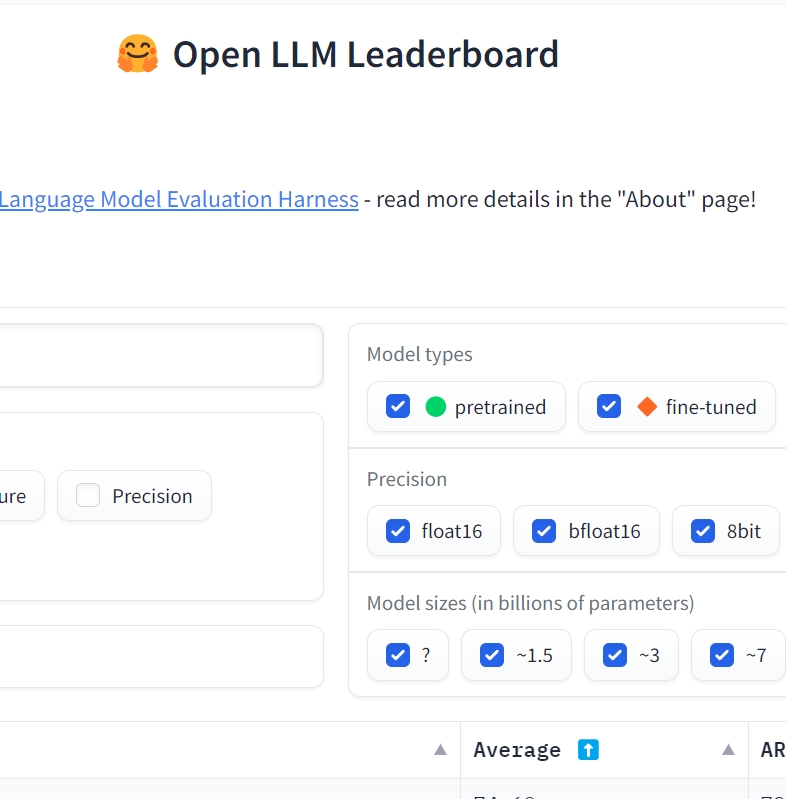This screenshot has height=799, width=786.
Task: Click the Open LLM Leaderboard title
Action: [365, 54]
